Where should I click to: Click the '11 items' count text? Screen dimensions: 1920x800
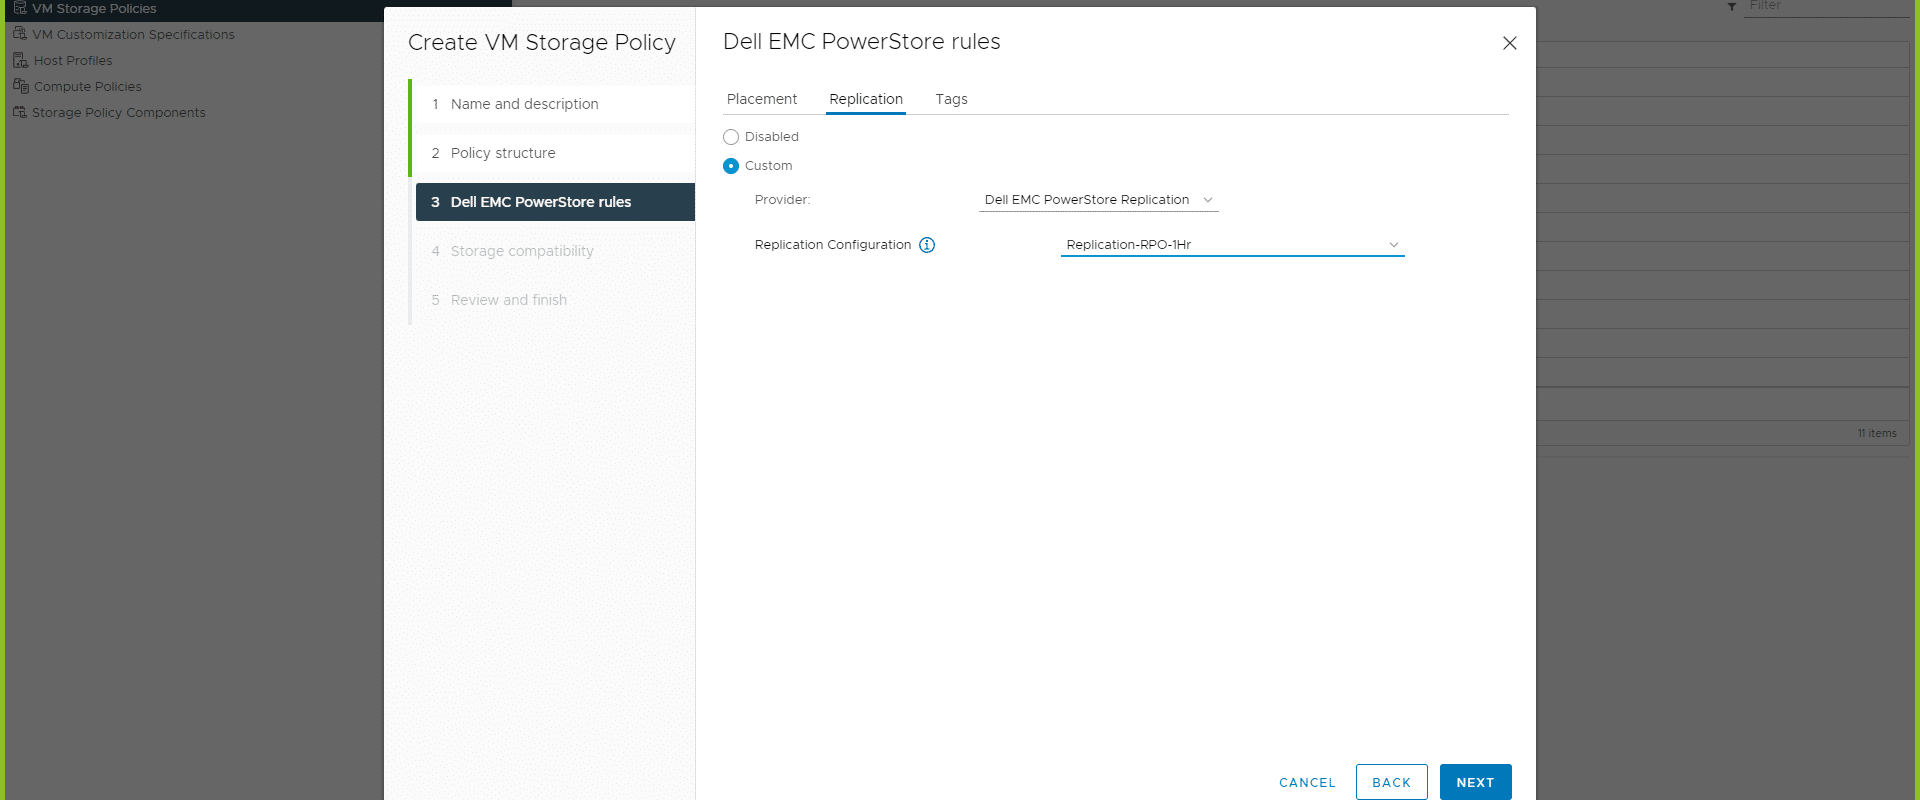click(1877, 433)
